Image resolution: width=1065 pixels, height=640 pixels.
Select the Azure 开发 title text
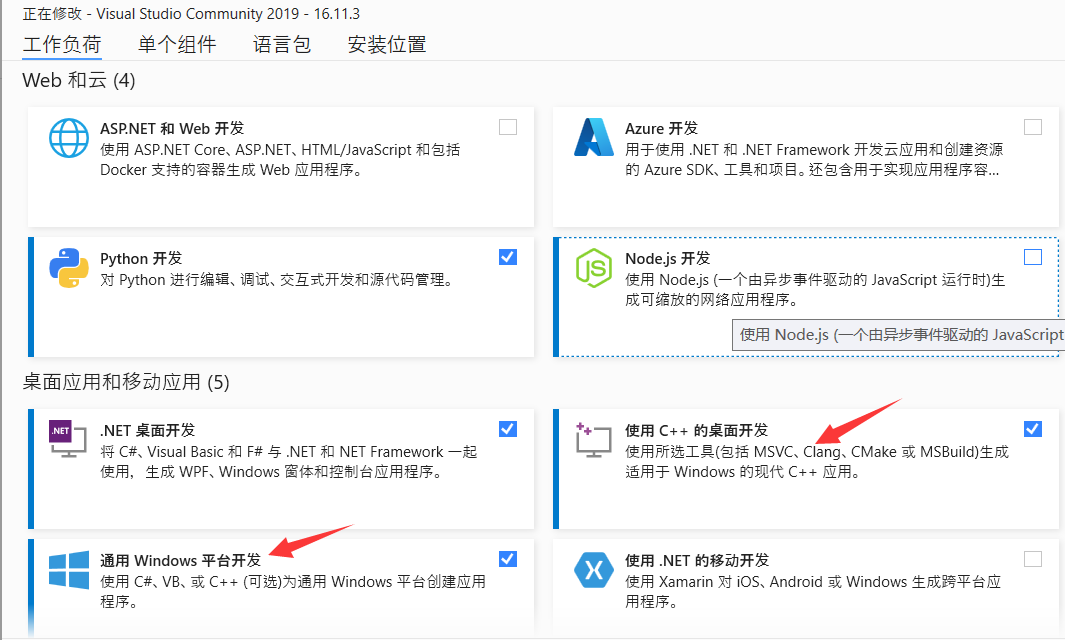[662, 128]
